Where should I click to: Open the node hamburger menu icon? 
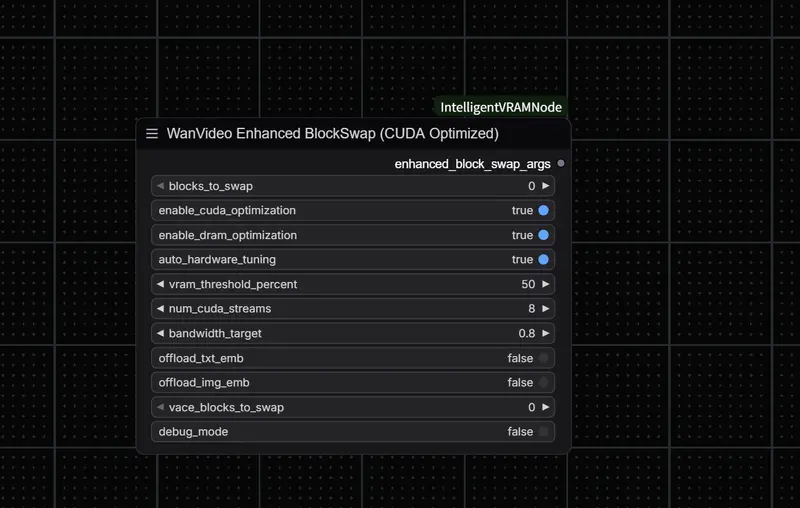click(x=152, y=134)
